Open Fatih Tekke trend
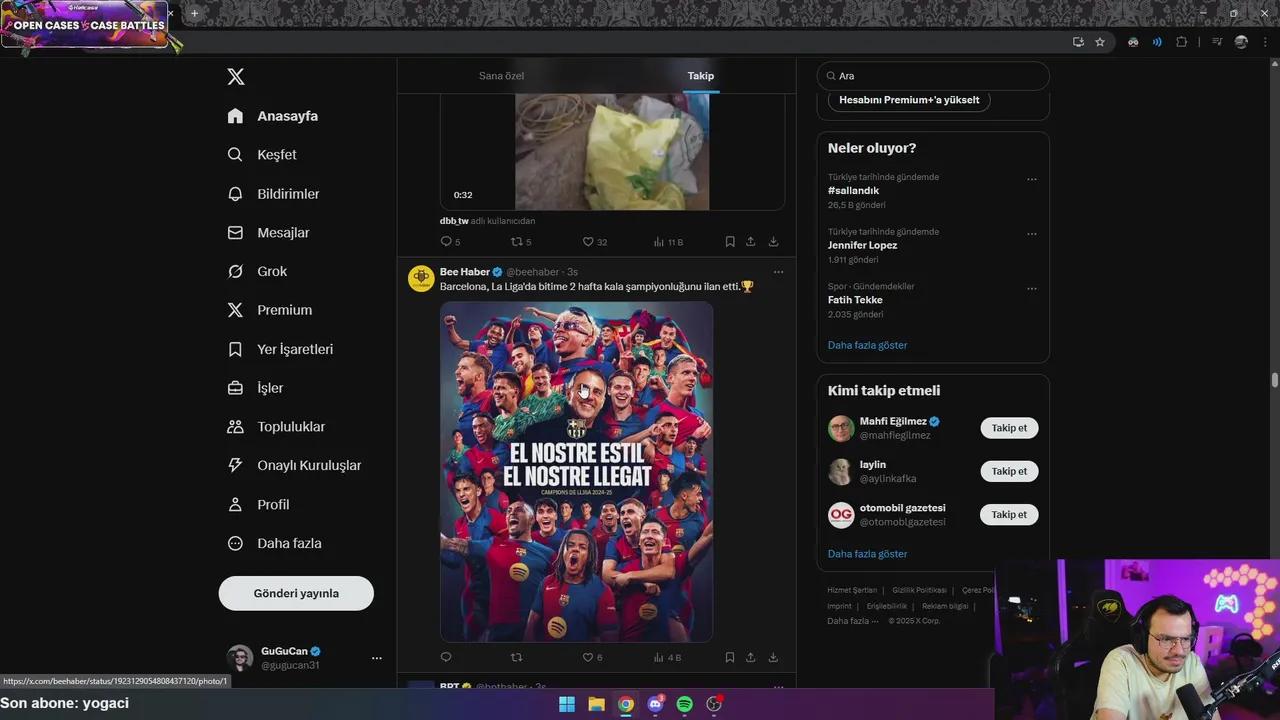 855,300
